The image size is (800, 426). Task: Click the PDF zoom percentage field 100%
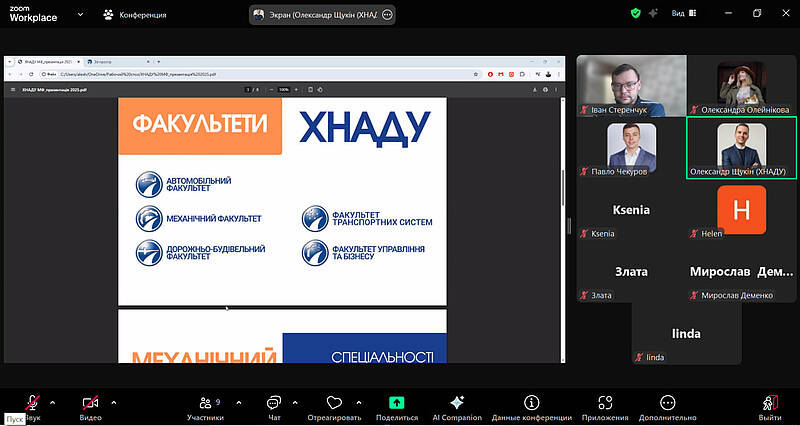point(284,90)
